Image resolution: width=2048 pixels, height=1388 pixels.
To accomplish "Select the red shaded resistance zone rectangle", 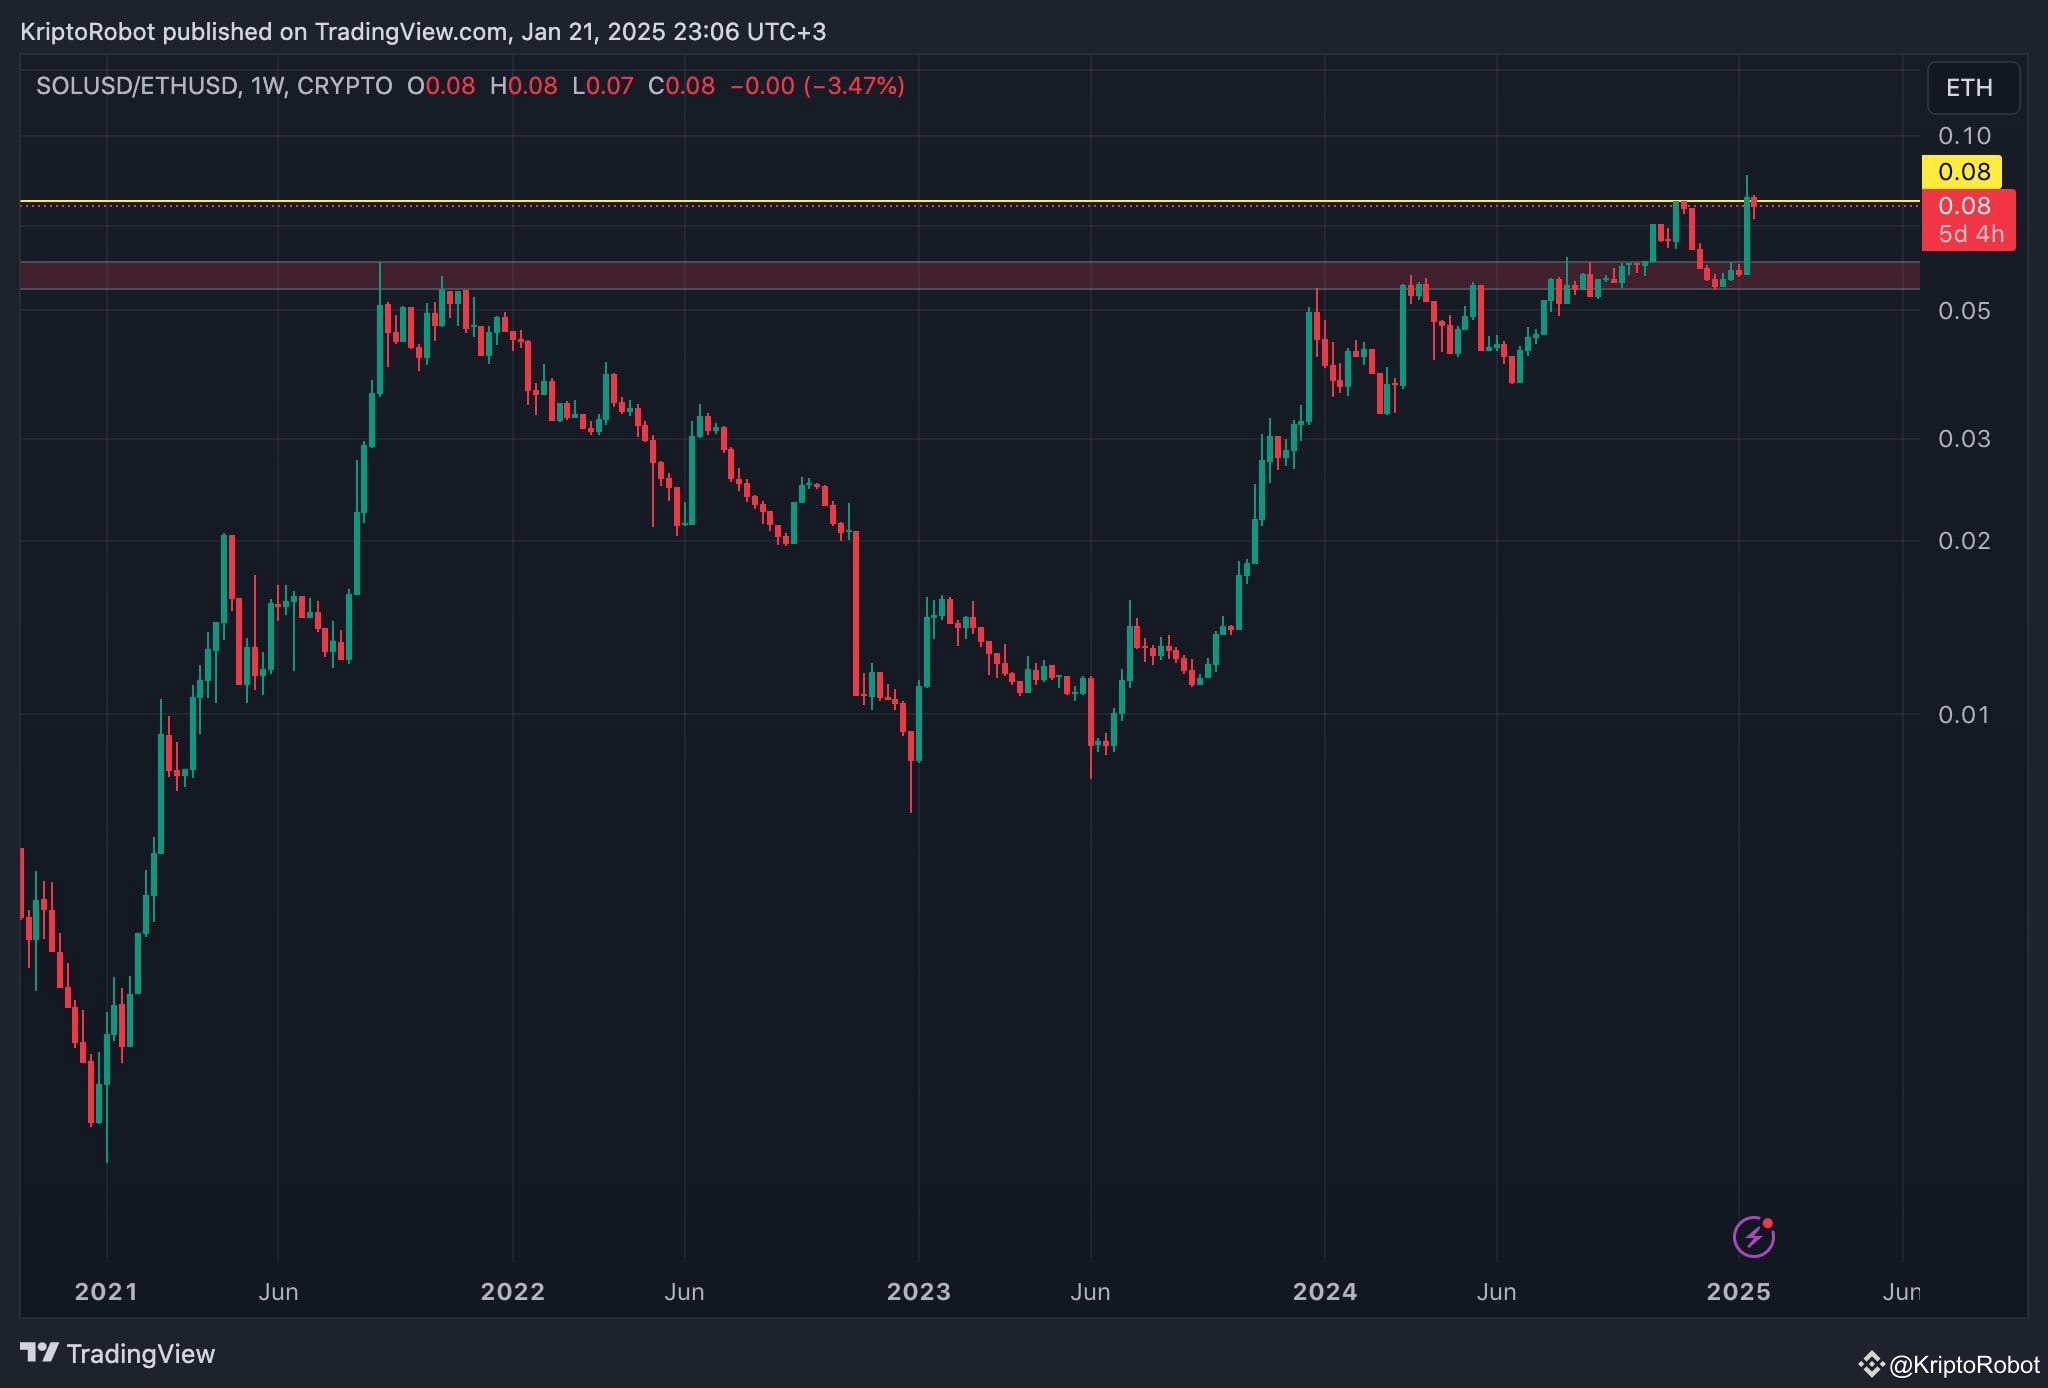I will tap(970, 275).
